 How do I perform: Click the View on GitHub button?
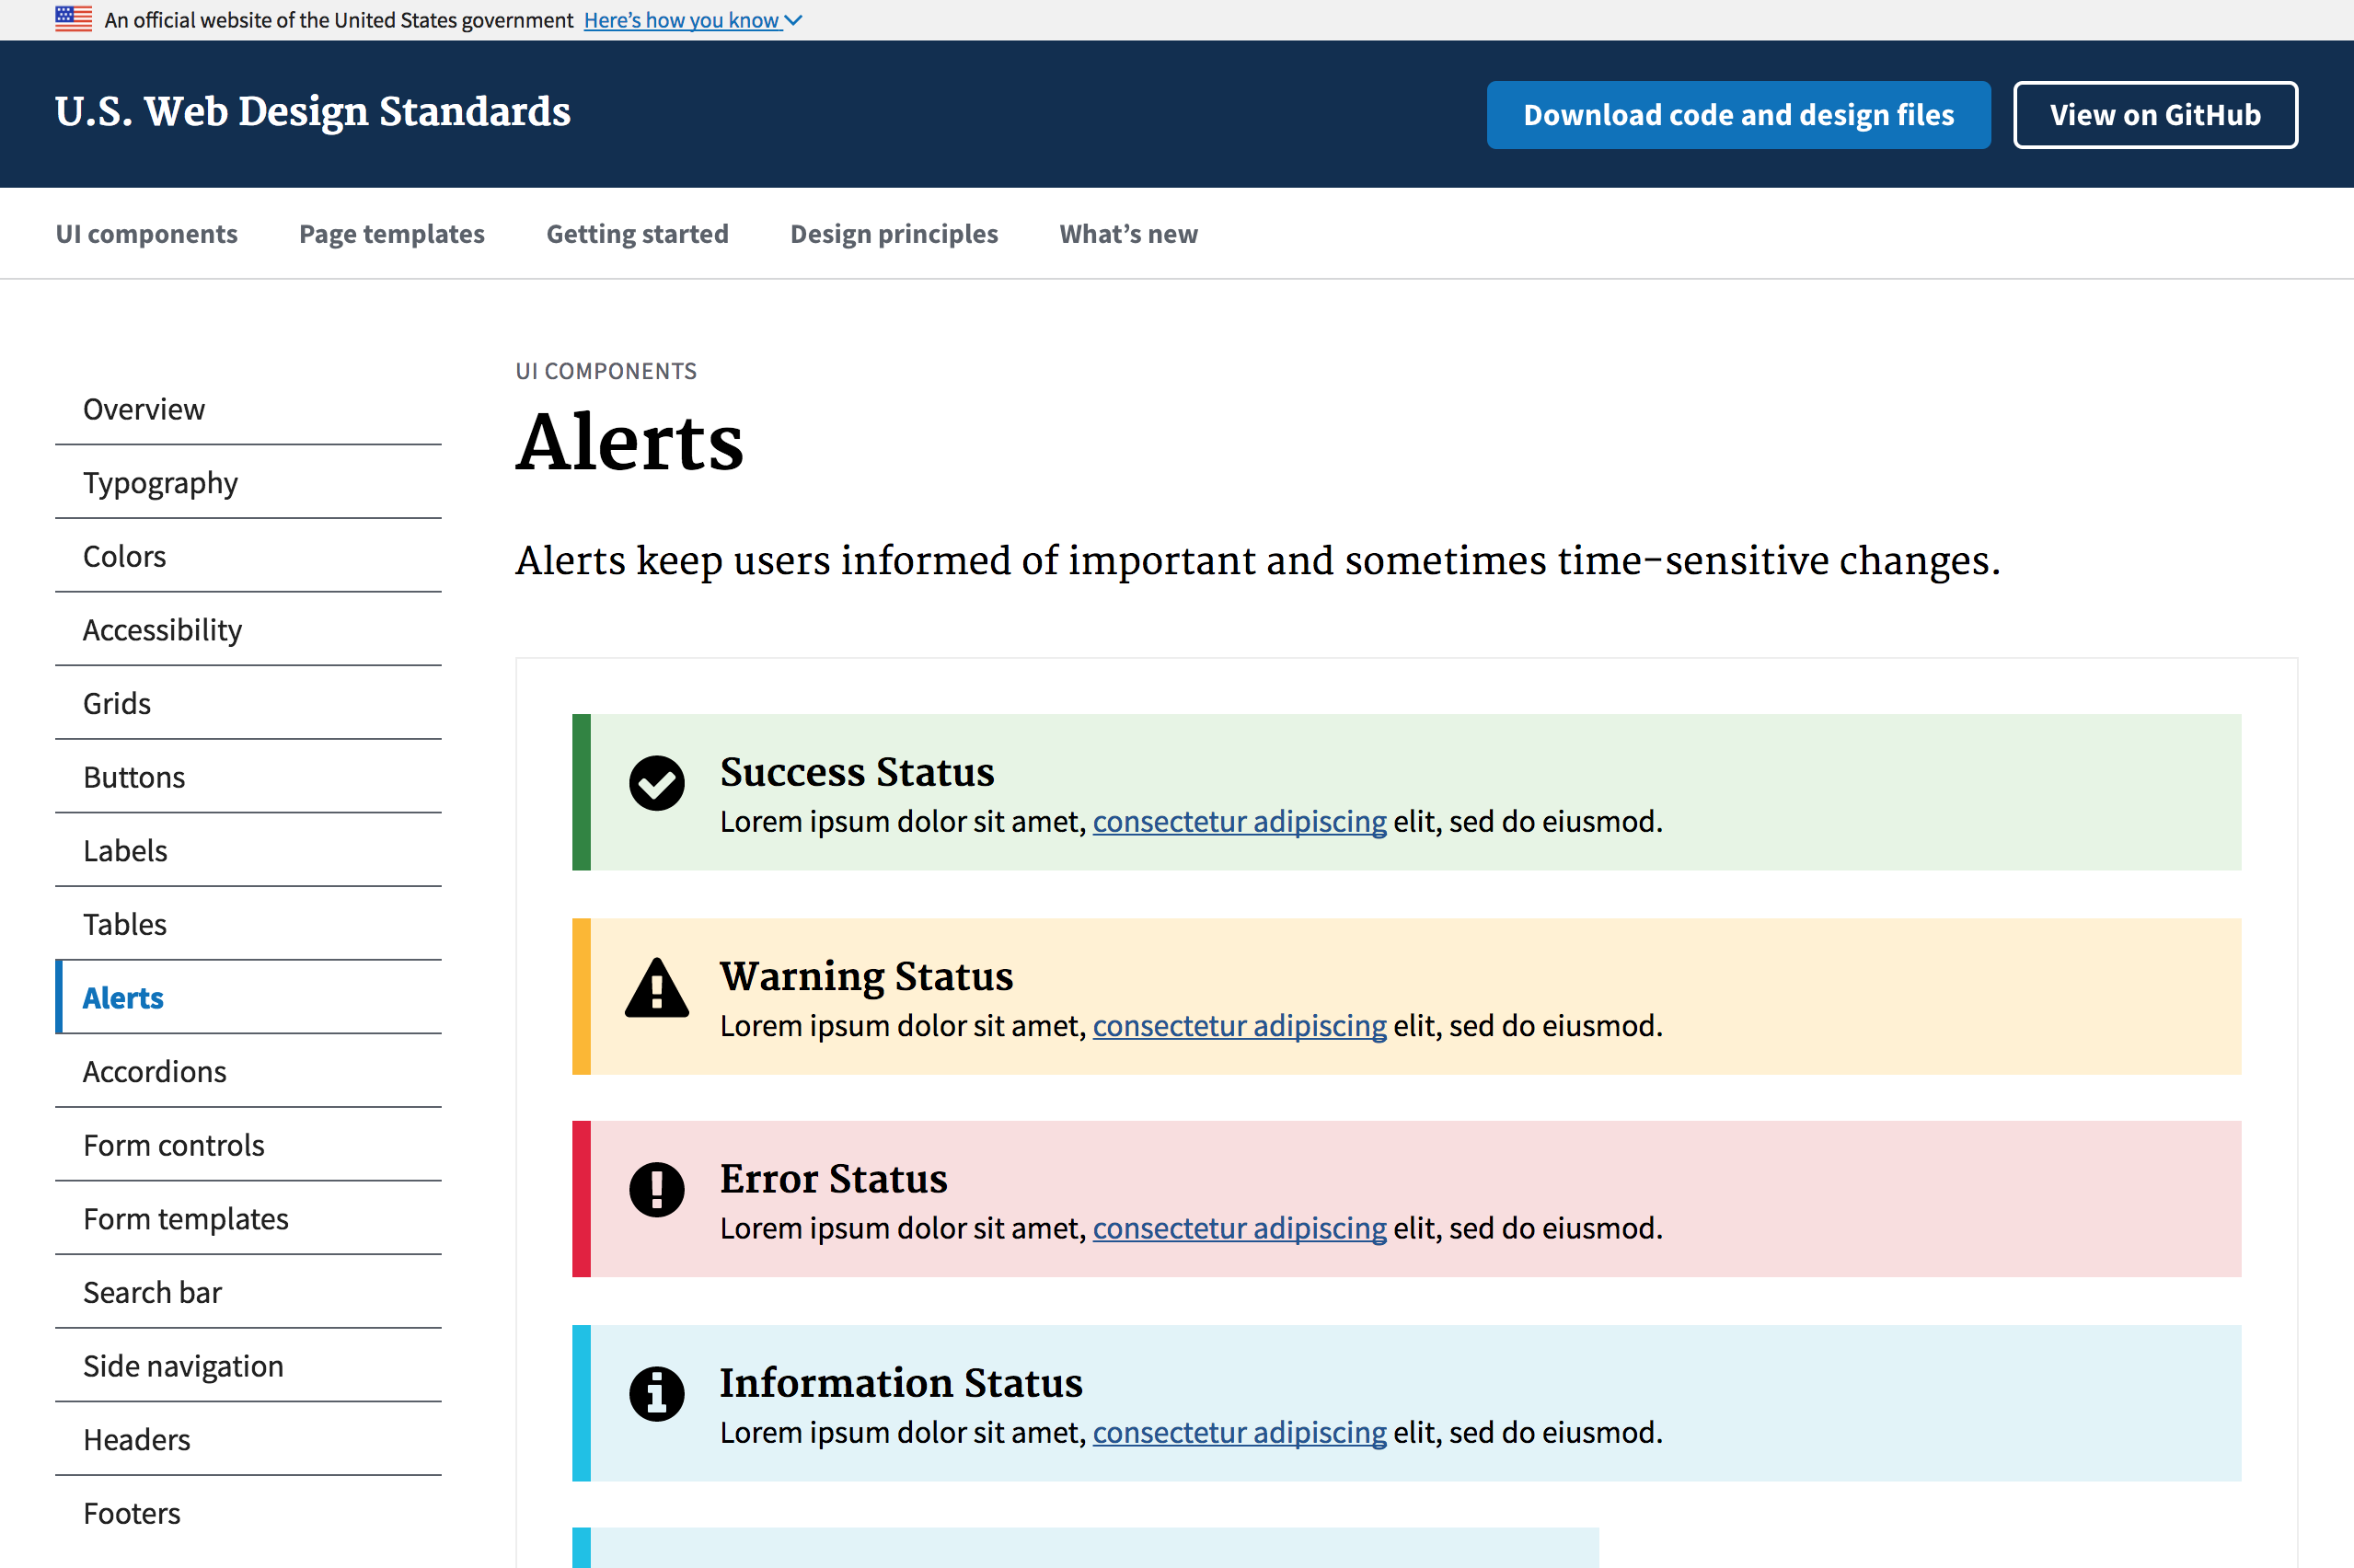click(x=2154, y=114)
